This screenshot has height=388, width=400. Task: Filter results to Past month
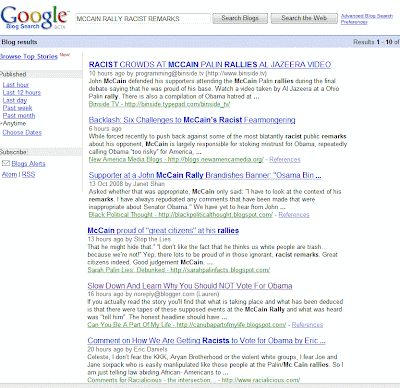(19, 116)
